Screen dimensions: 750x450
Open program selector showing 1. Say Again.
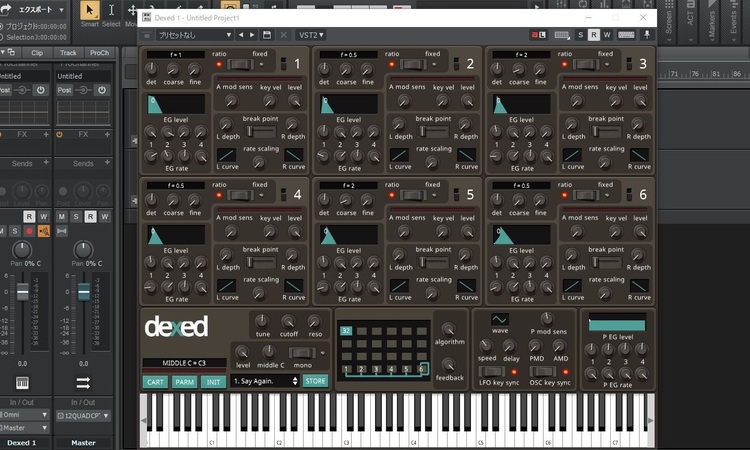[265, 381]
